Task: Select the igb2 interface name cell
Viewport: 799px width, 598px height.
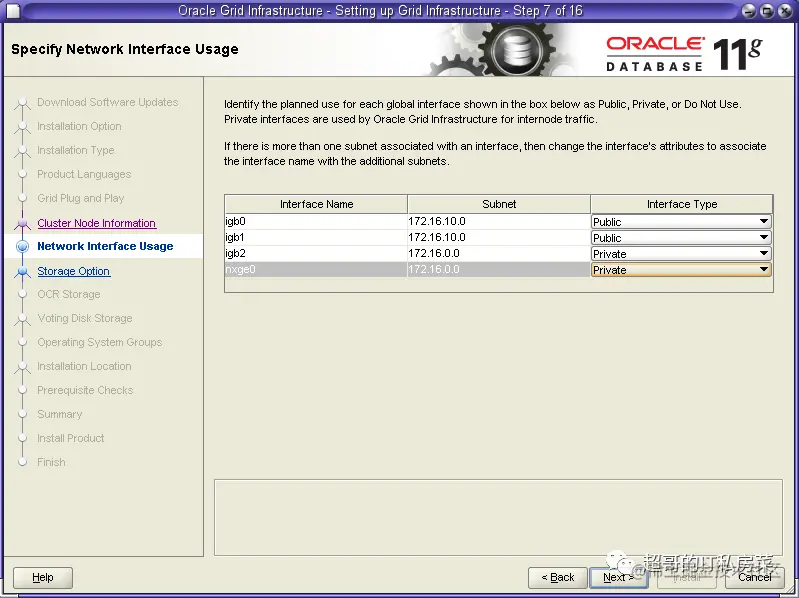Action: 316,254
